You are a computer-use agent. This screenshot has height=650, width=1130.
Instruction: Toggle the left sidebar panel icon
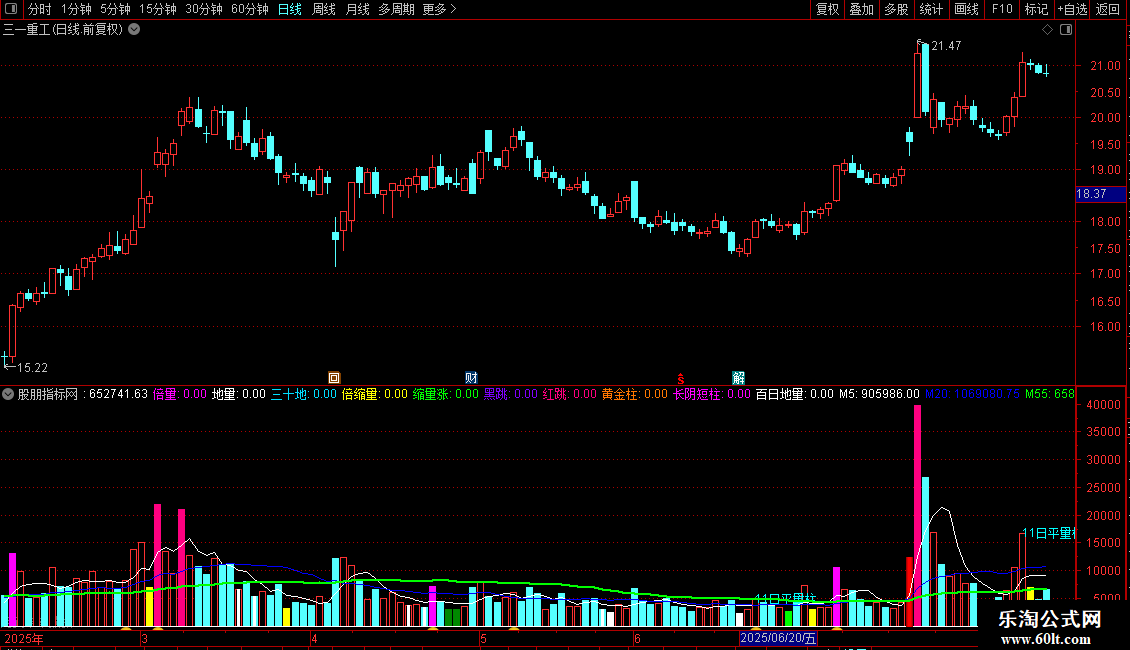click(10, 9)
